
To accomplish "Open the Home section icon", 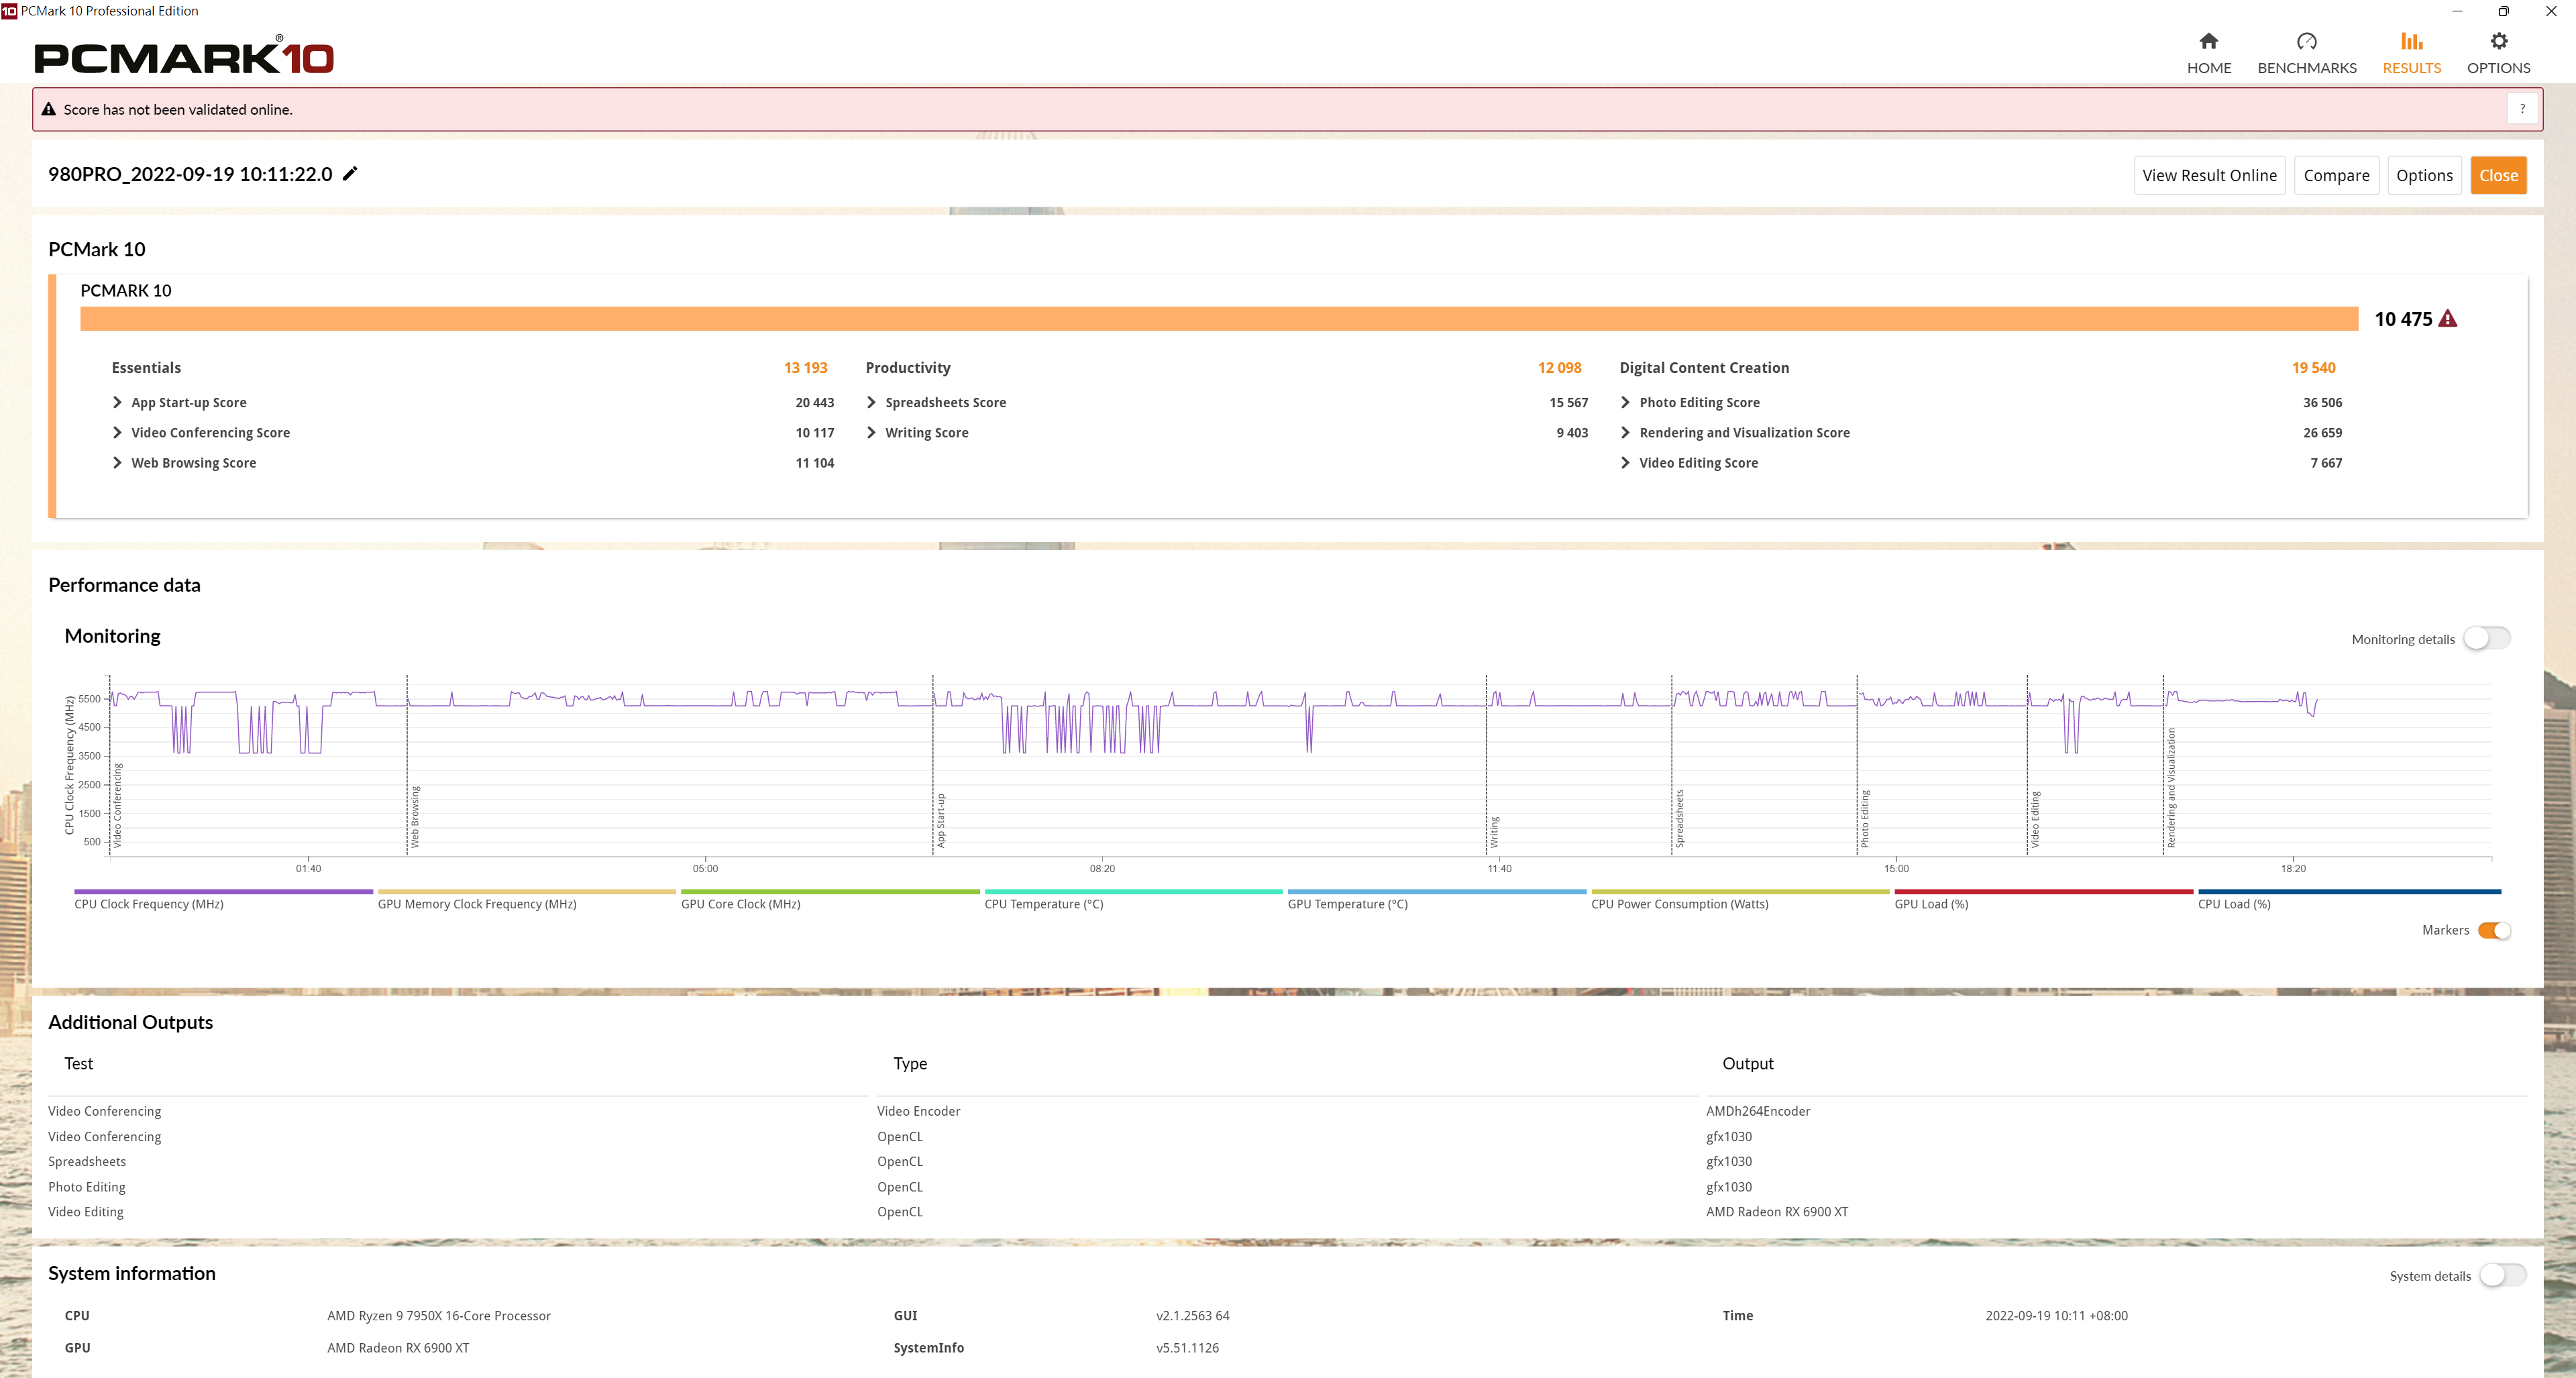I will click(2208, 41).
